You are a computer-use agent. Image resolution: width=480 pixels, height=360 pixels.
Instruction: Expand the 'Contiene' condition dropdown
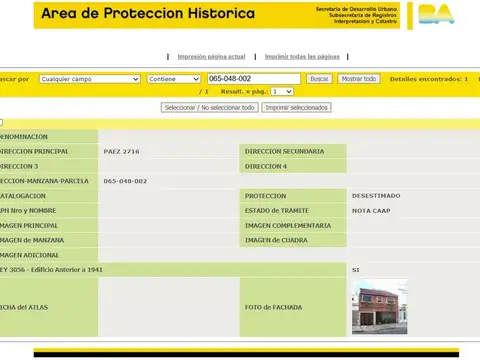pos(173,79)
